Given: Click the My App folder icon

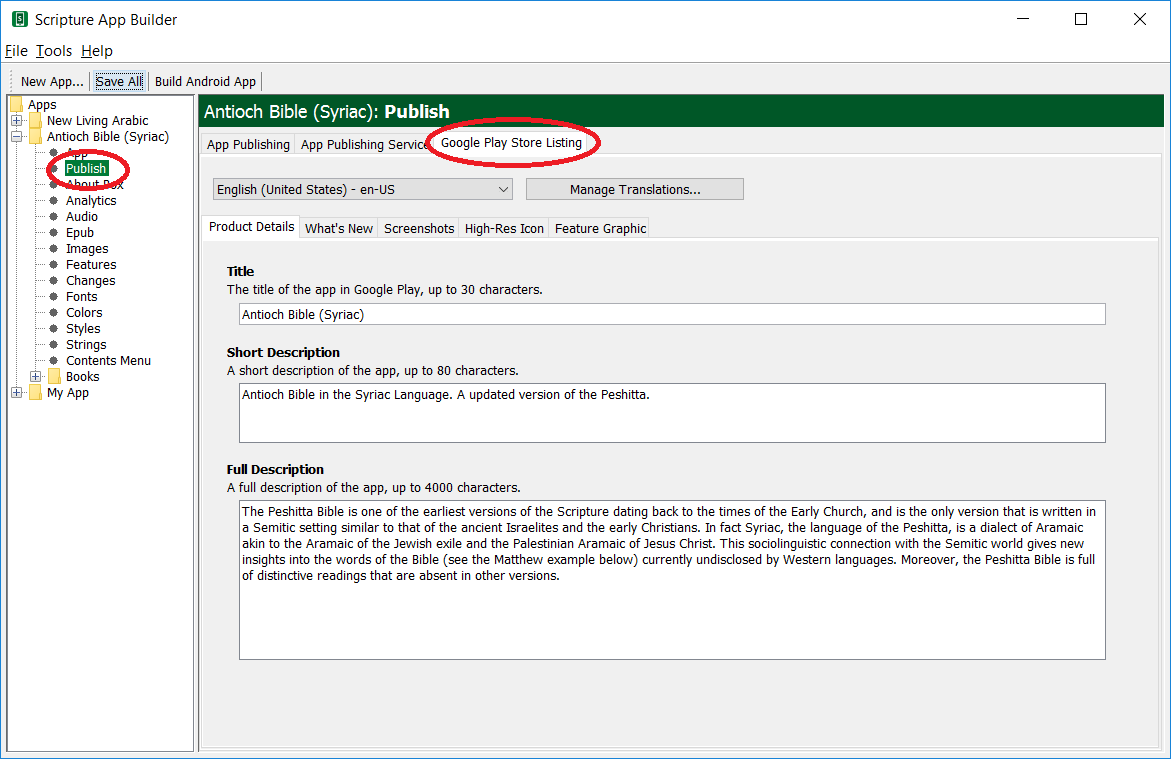Looking at the screenshot, I should (x=35, y=393).
